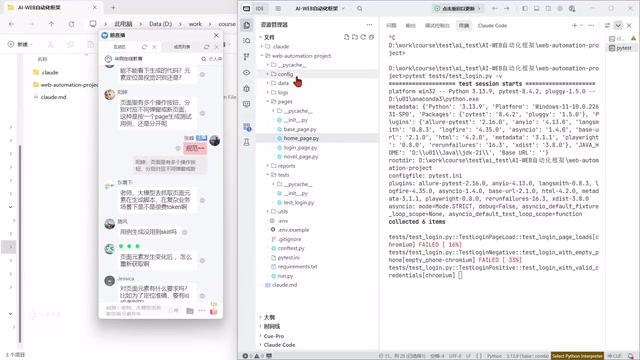
Task: Open the testing flask icon in the sidebar
Action: click(x=247, y=142)
